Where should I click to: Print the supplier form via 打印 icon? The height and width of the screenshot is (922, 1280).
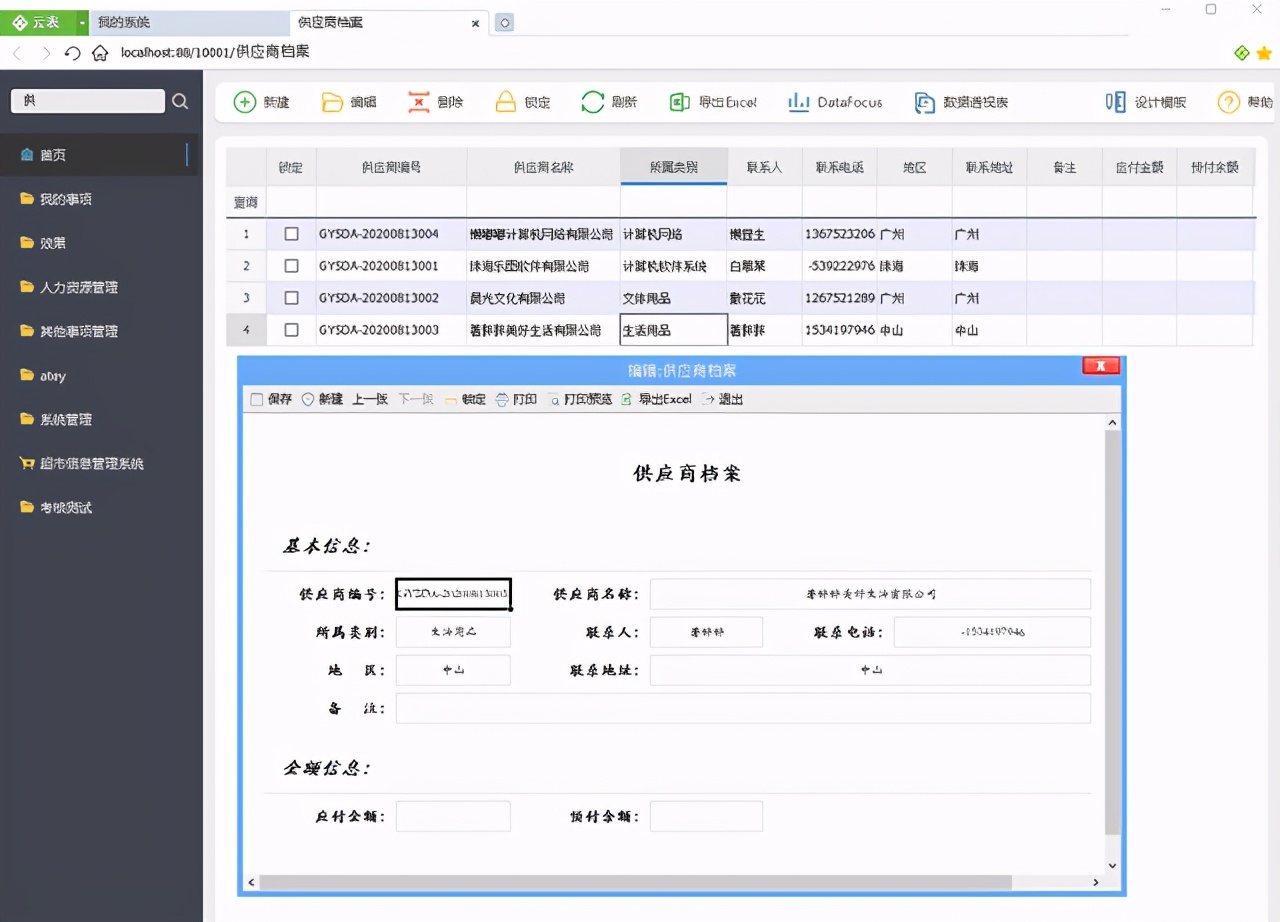[516, 398]
